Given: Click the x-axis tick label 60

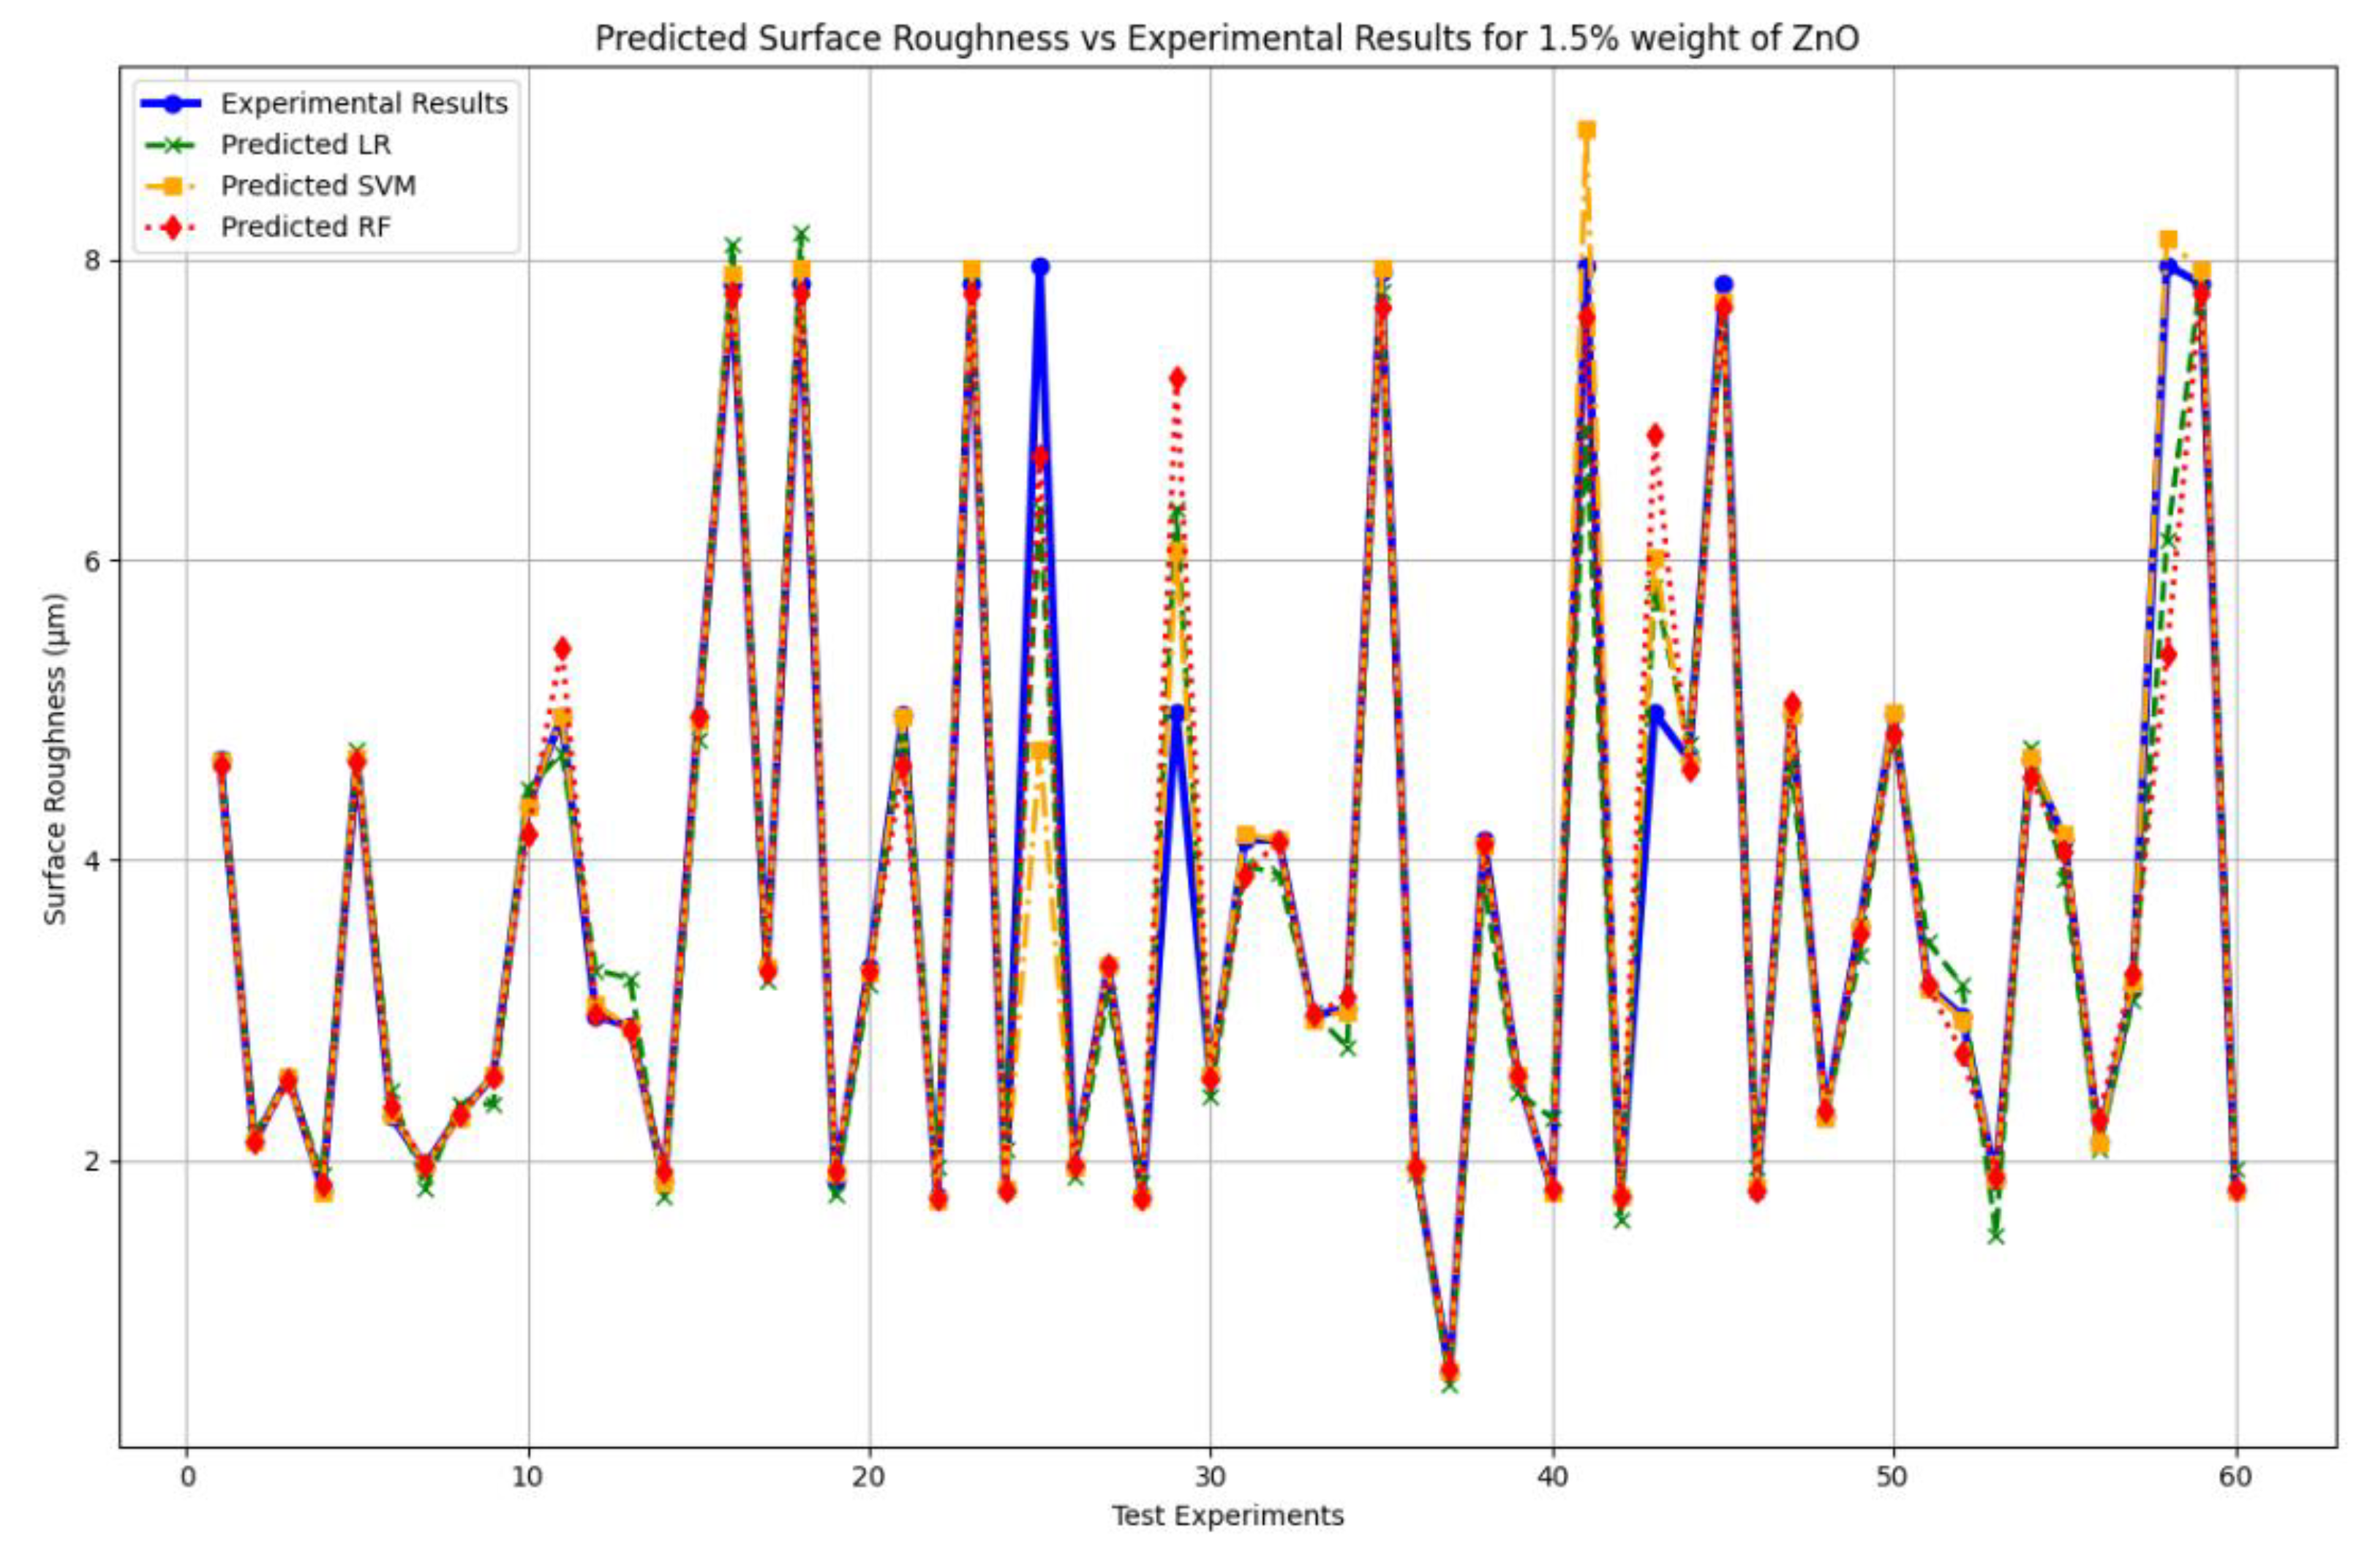Looking at the screenshot, I should [2235, 1478].
